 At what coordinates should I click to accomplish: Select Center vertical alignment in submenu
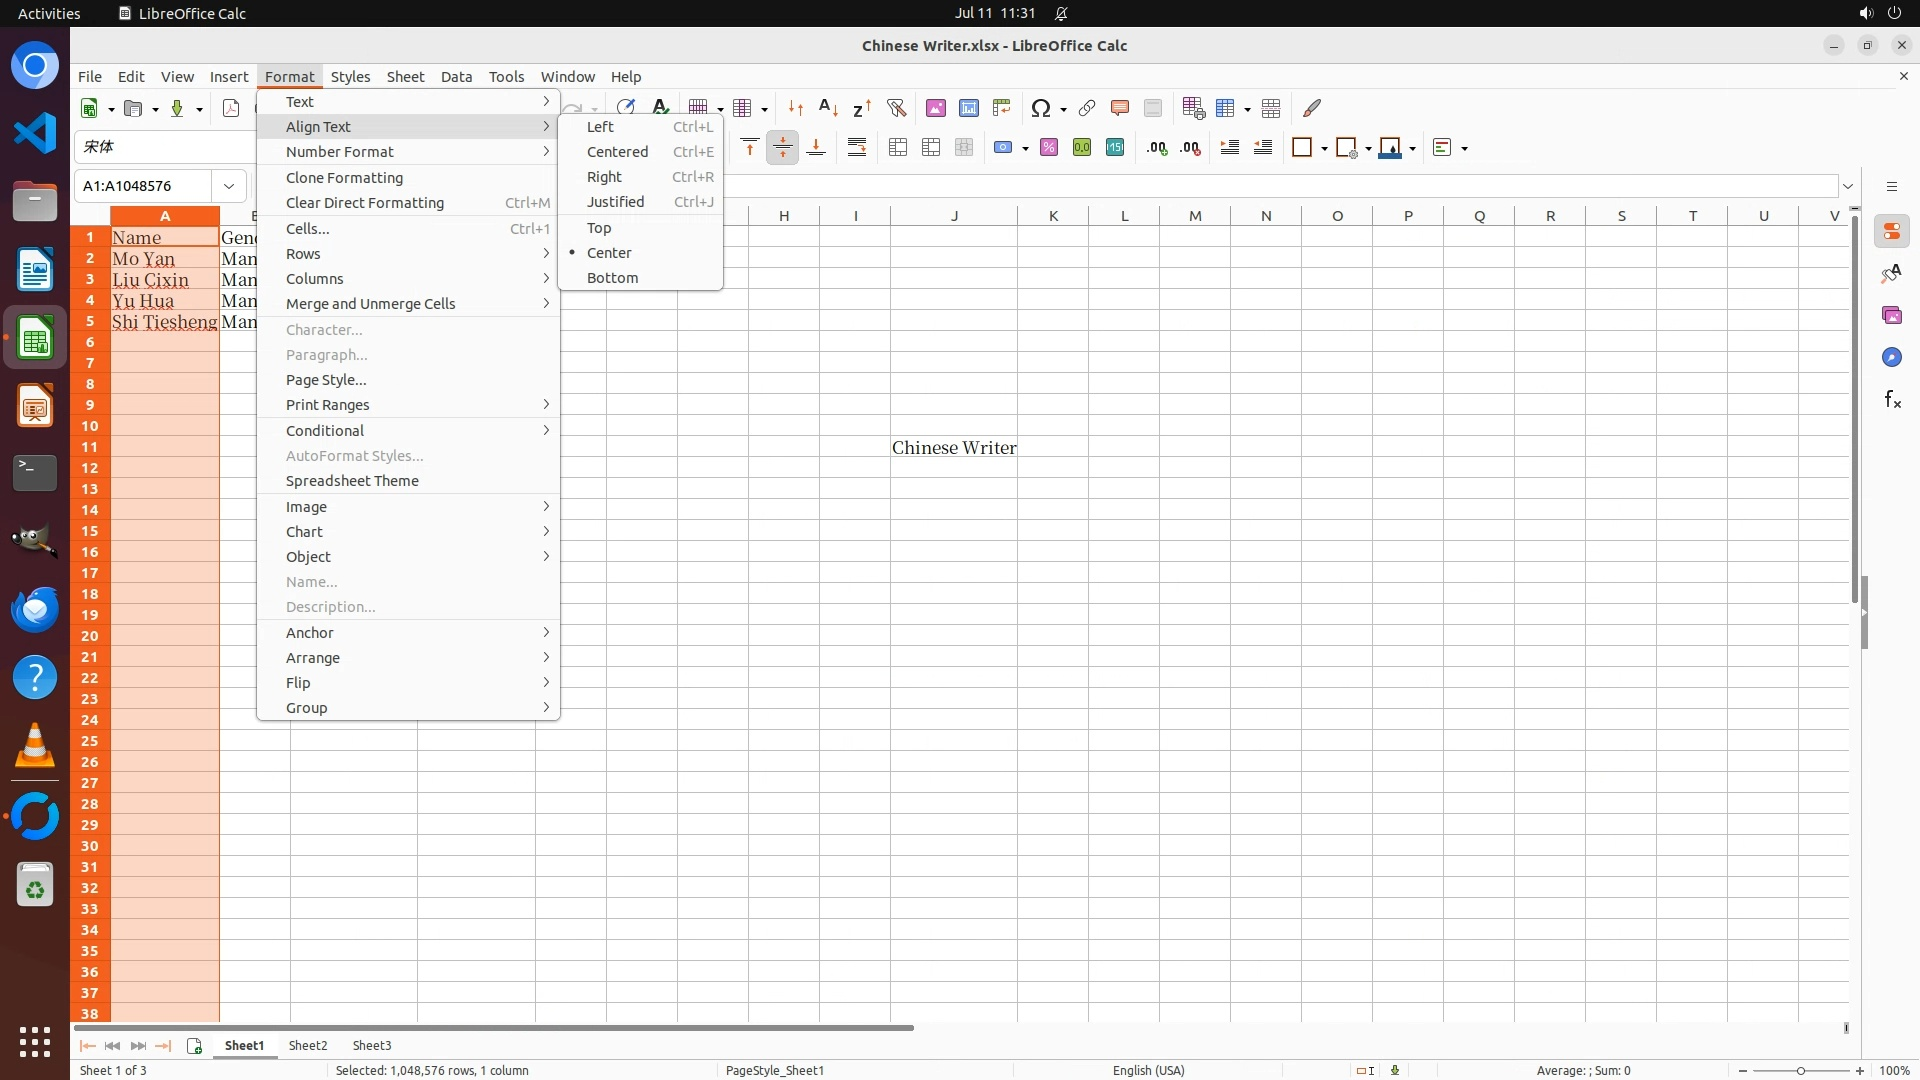point(609,253)
